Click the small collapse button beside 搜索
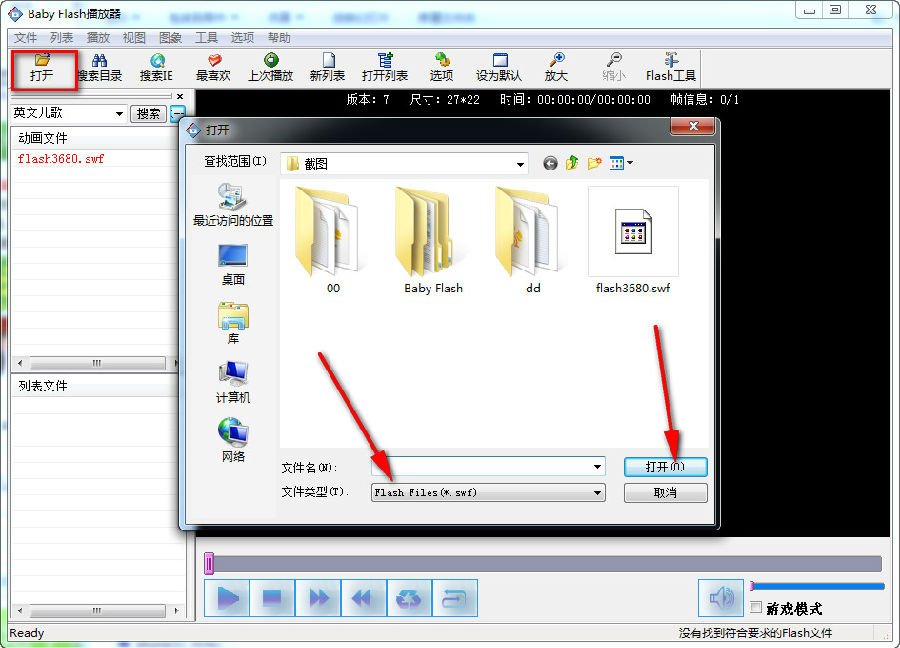 click(x=179, y=114)
